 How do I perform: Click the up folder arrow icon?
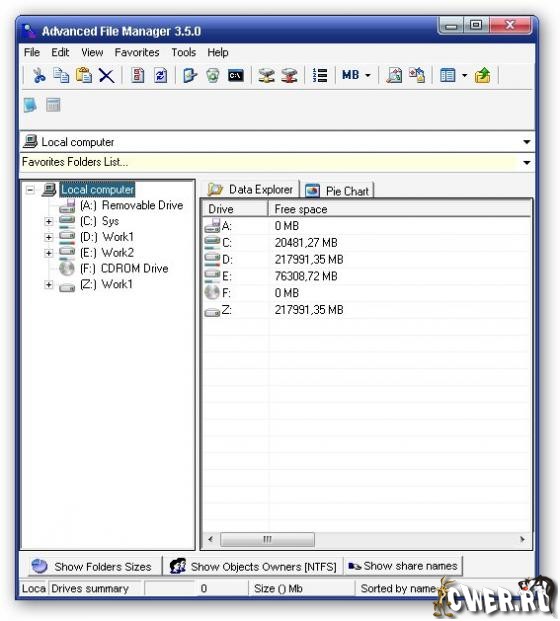tap(482, 75)
